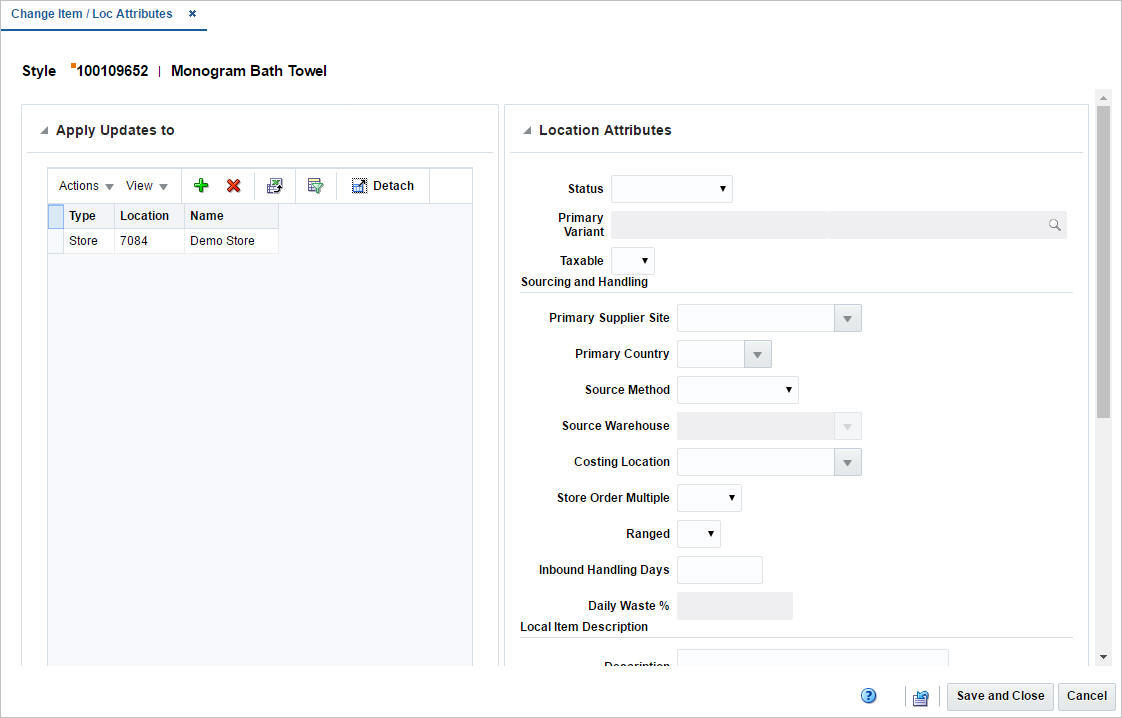Image resolution: width=1122 pixels, height=718 pixels.
Task: Add a new location row
Action: pos(200,185)
